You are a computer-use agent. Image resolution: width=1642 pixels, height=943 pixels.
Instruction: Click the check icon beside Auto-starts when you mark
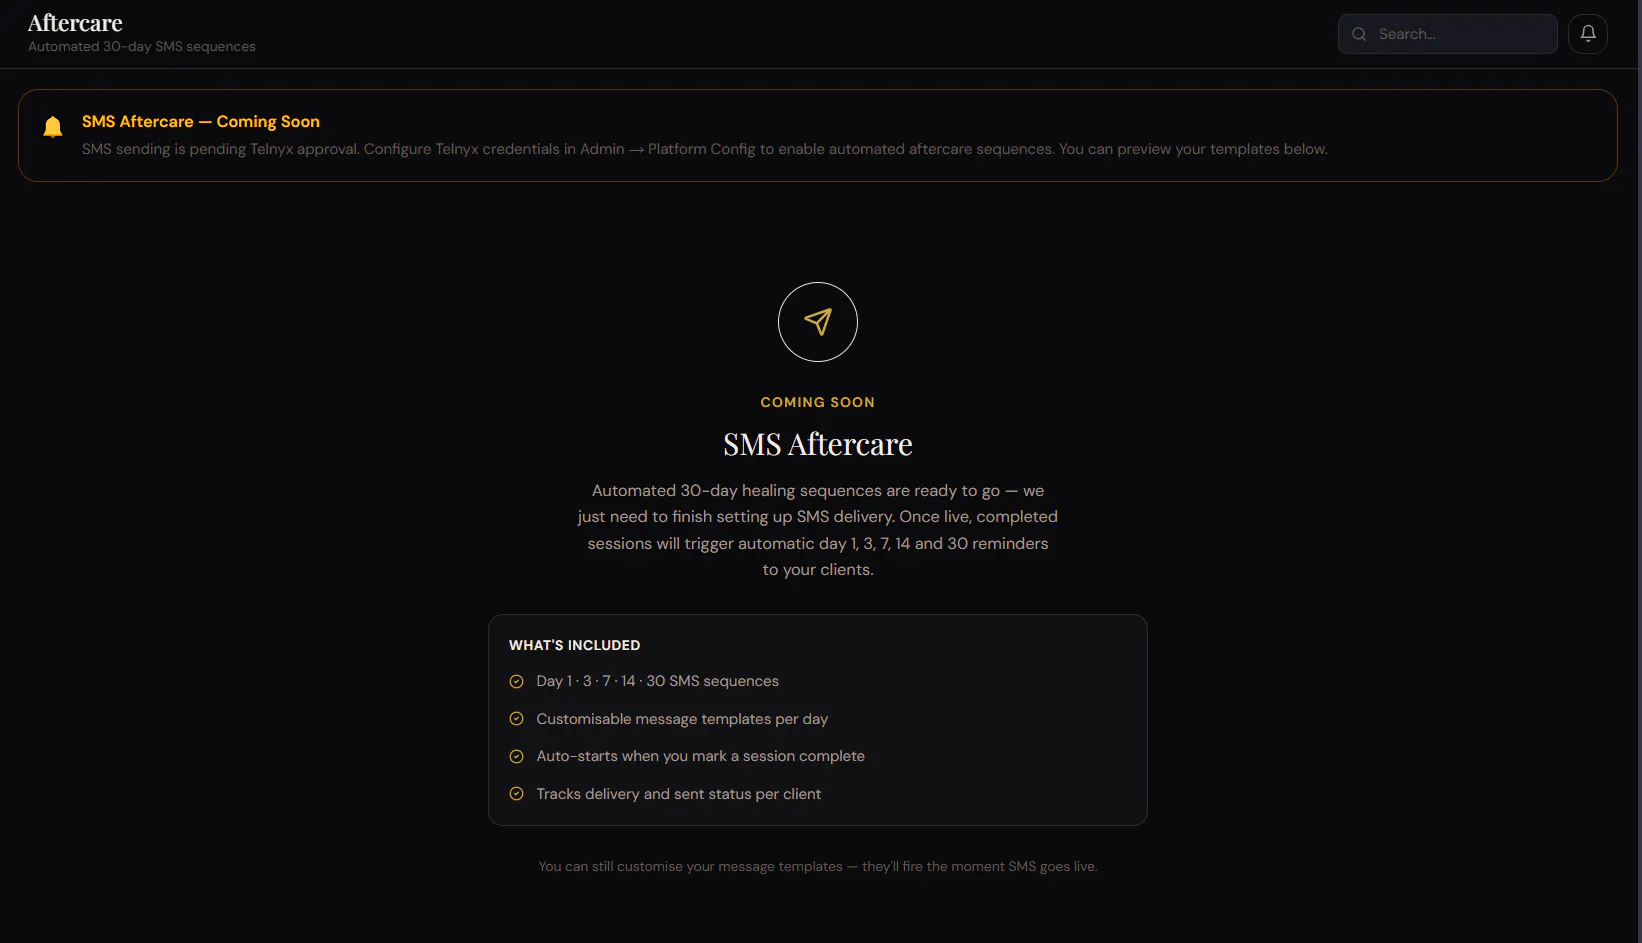click(516, 757)
